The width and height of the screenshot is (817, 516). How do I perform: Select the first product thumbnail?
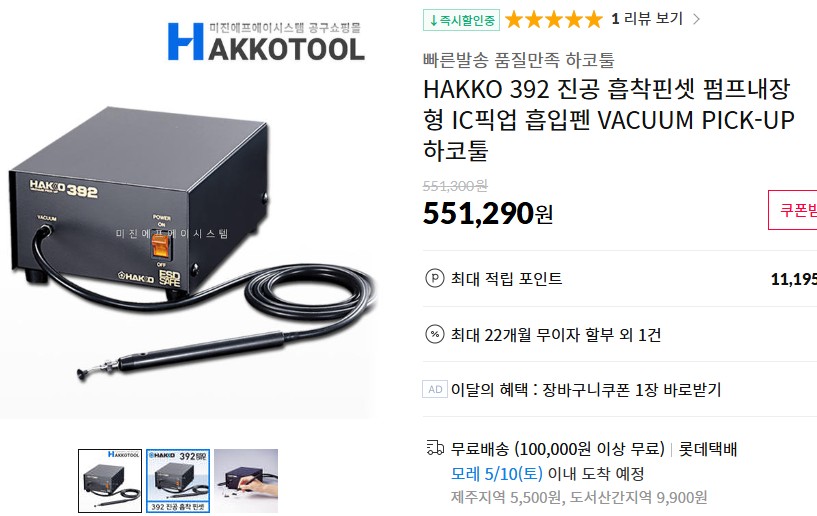click(x=110, y=481)
